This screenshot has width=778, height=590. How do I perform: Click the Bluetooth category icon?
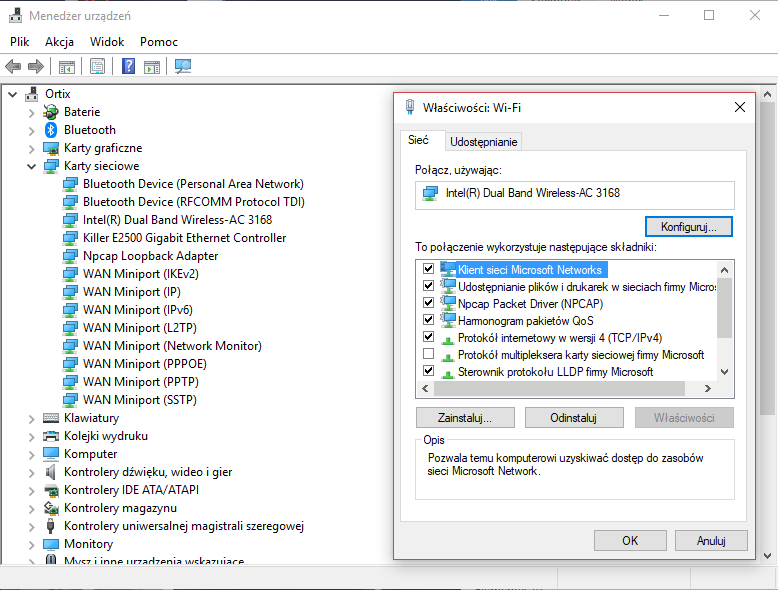pyautogui.click(x=51, y=130)
